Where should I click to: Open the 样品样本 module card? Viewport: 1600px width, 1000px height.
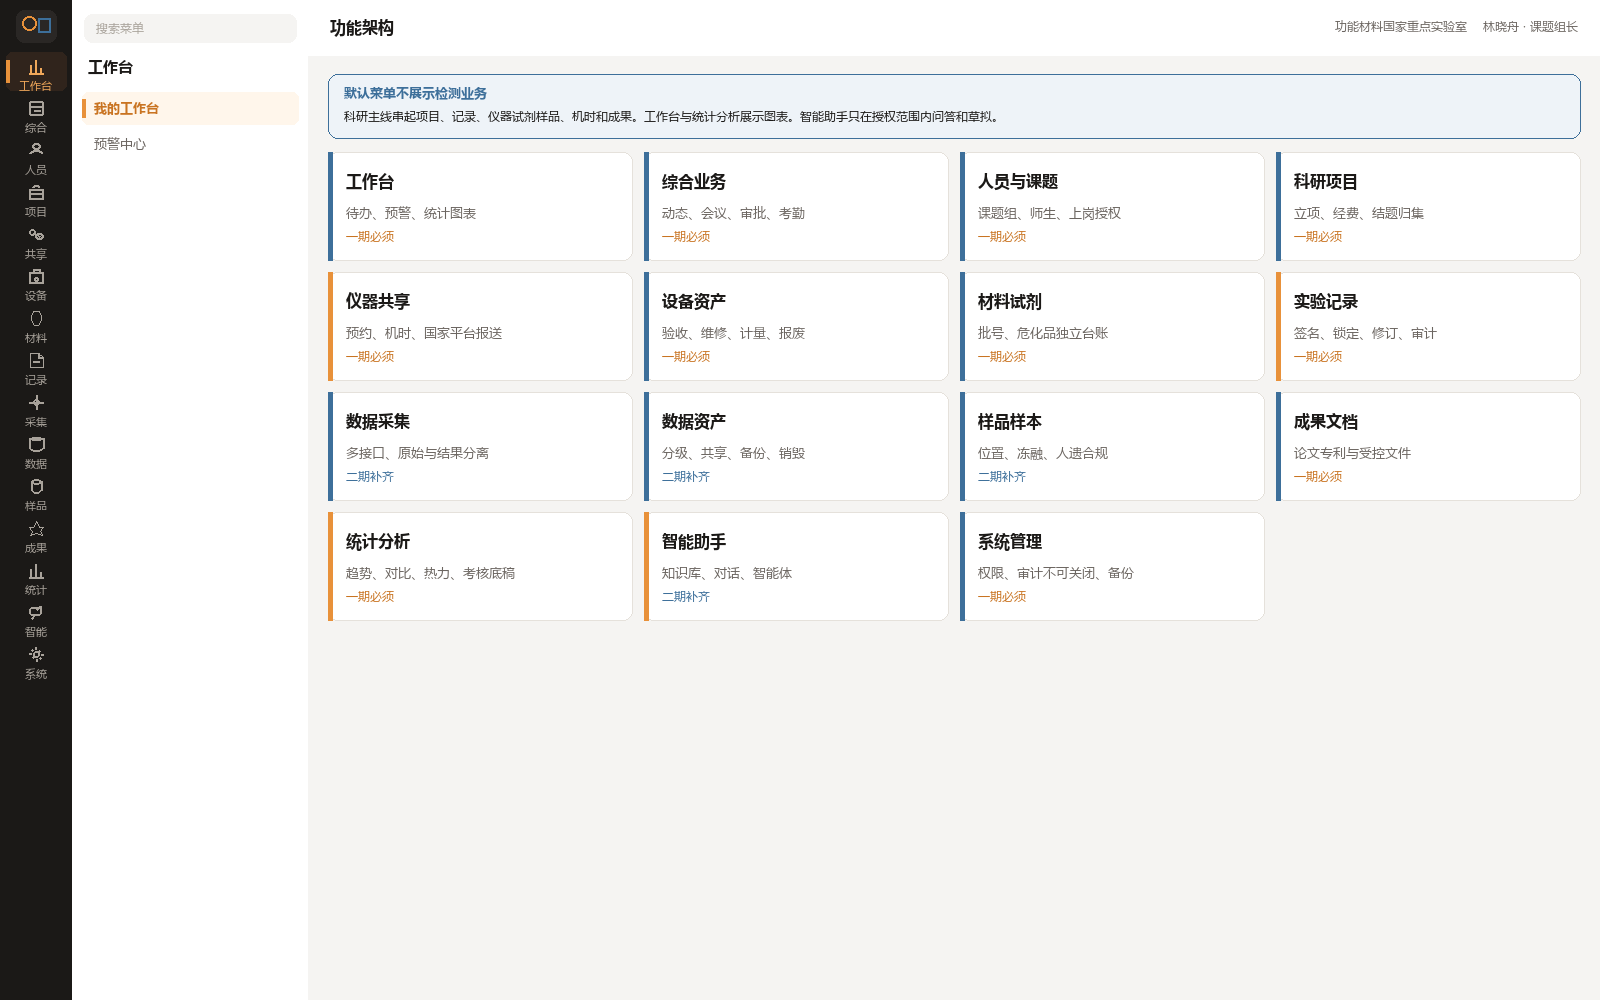(1112, 447)
